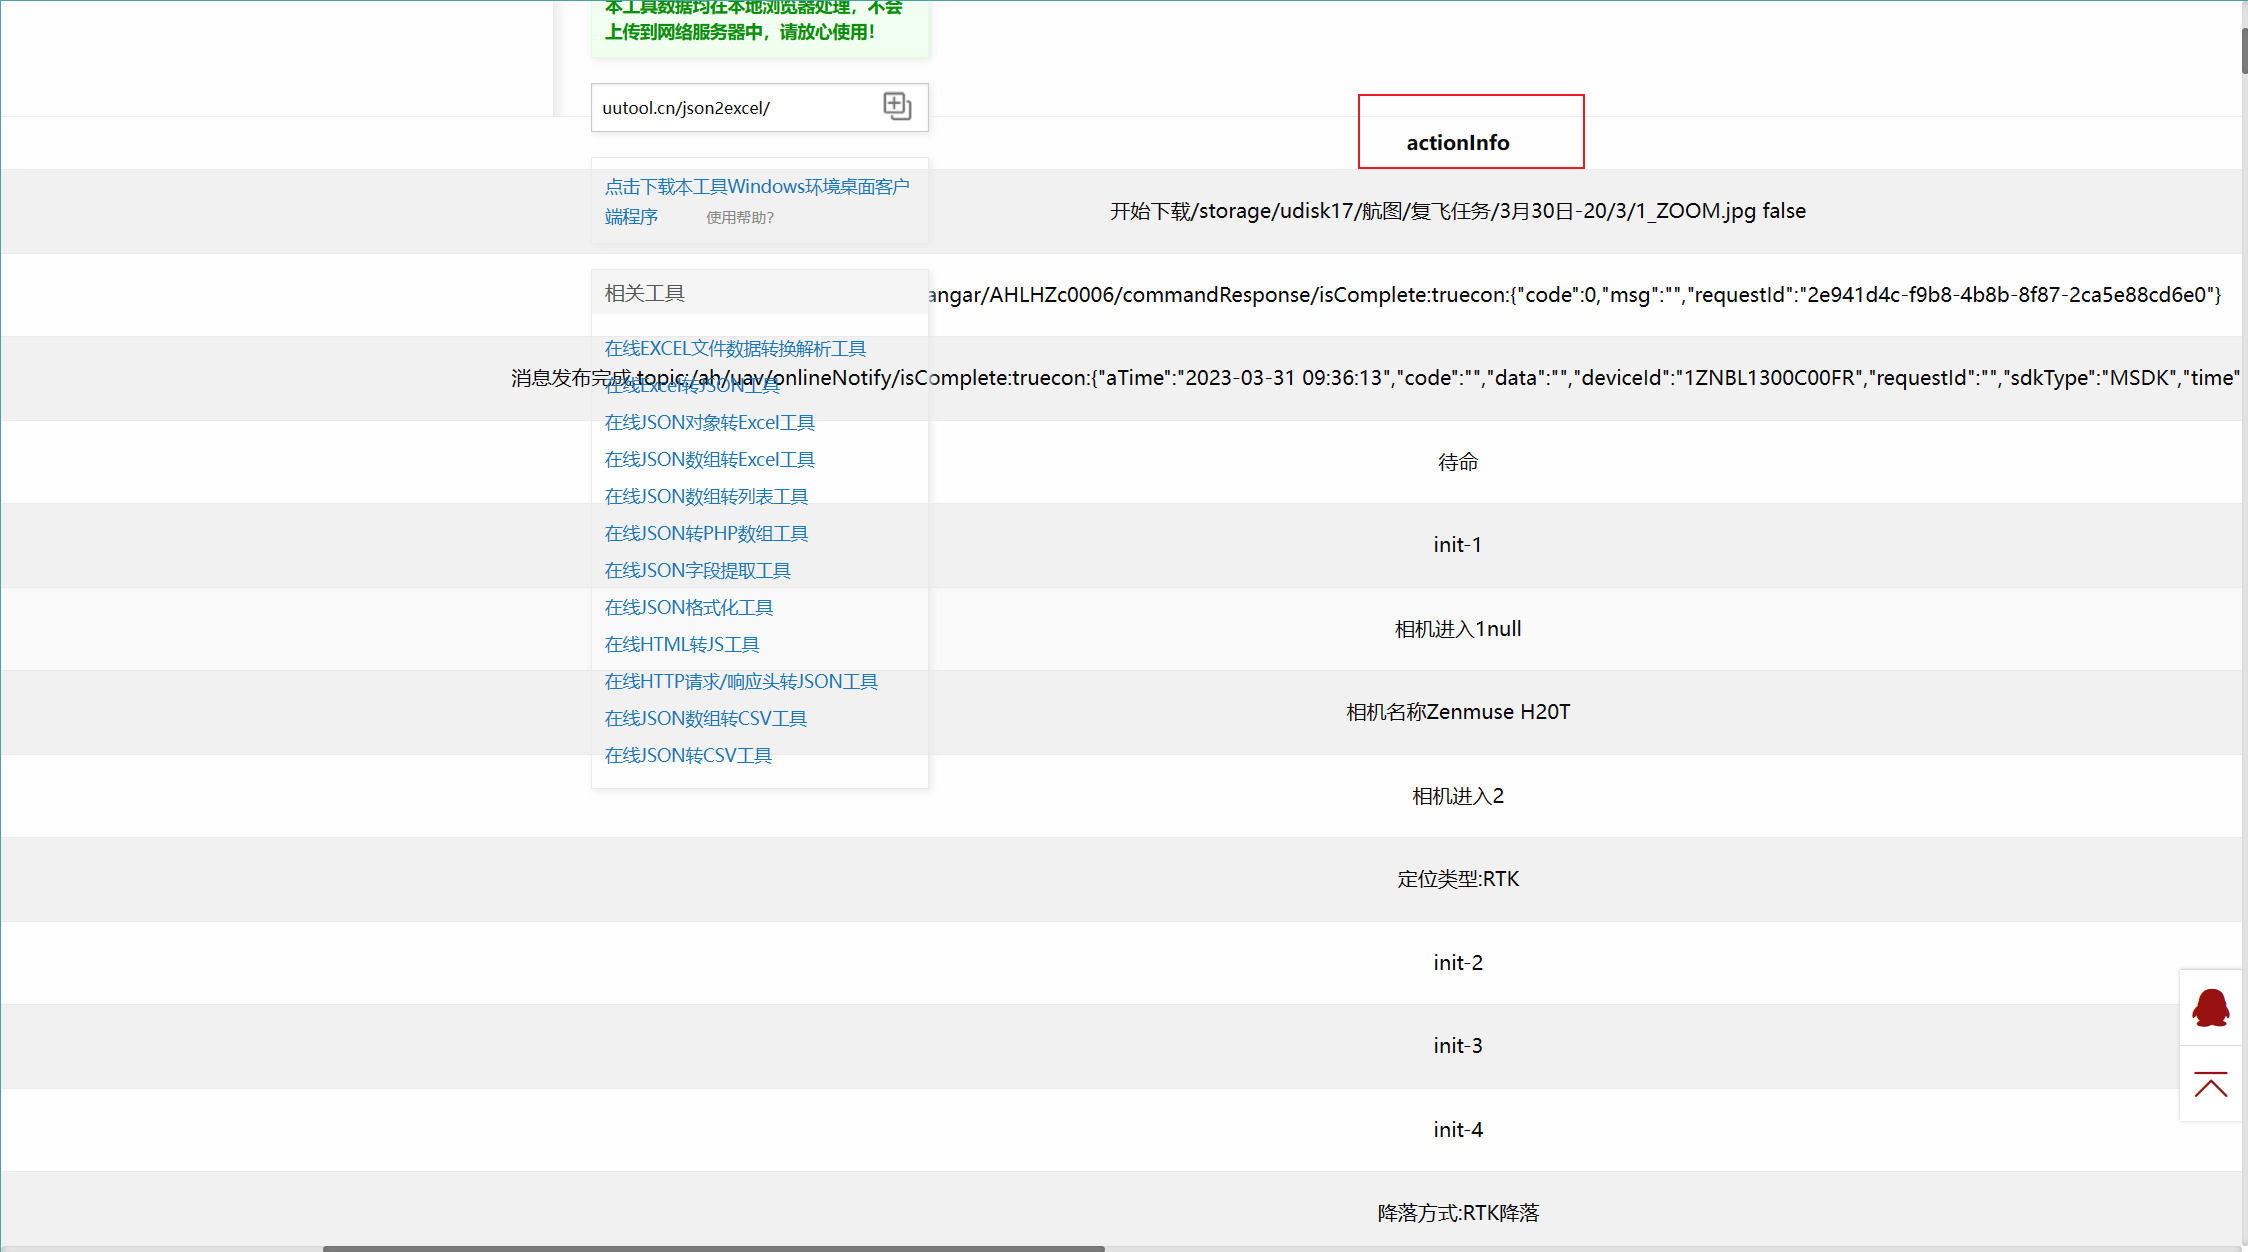Open 在线EXCEL文件数据转换解析工具 link
2248x1252 pixels.
point(735,348)
